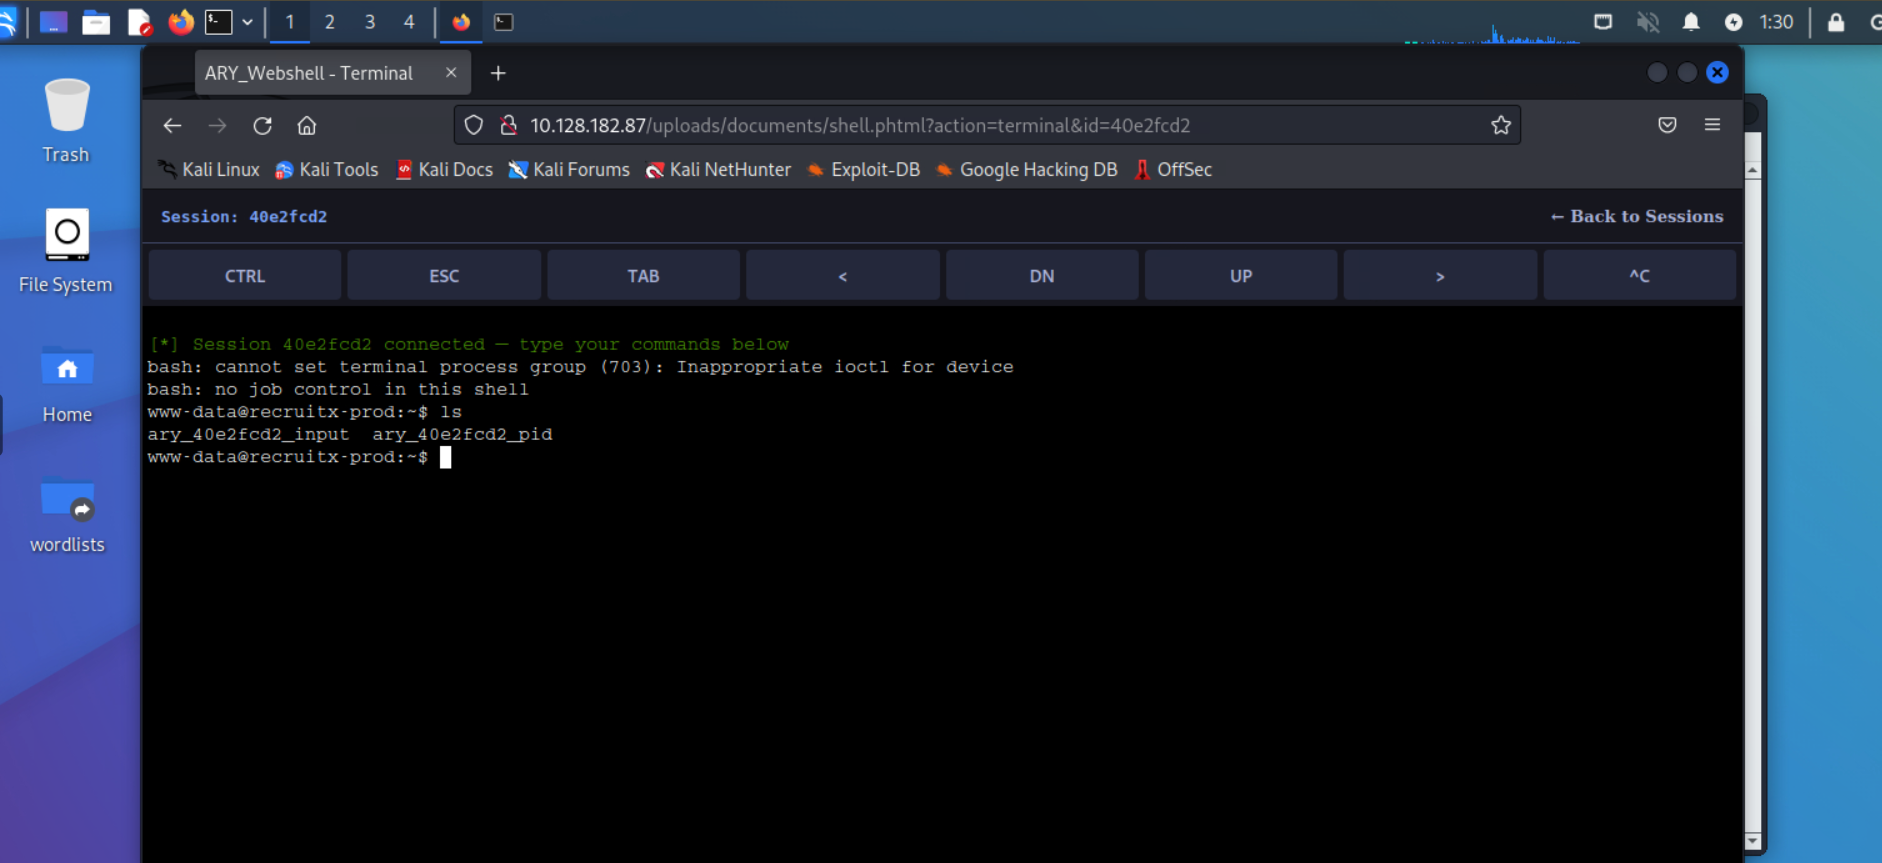Open the browser home page icon
This screenshot has width=1882, height=863.
(x=307, y=126)
